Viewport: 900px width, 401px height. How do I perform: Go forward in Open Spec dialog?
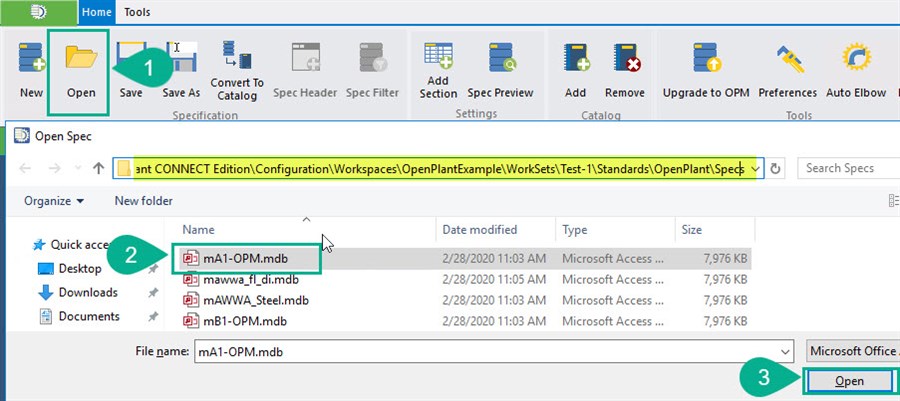point(56,169)
